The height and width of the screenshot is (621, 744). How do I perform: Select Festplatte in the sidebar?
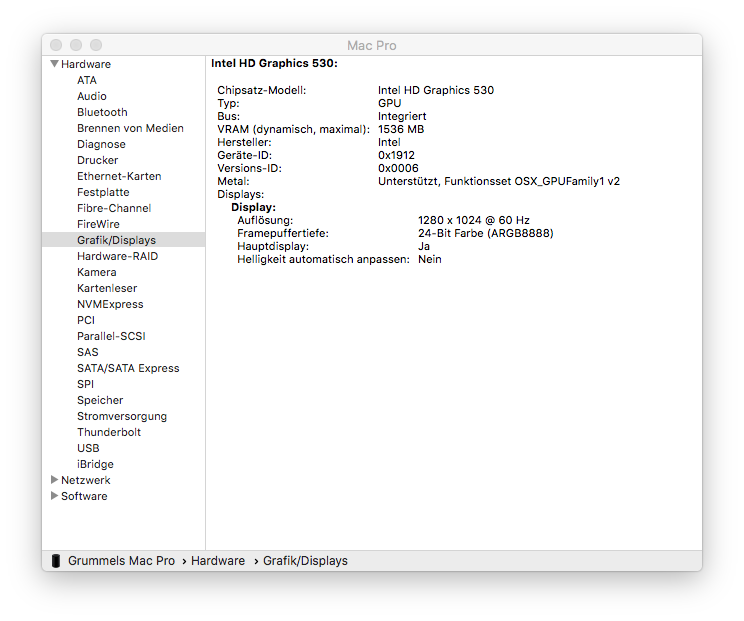click(103, 192)
